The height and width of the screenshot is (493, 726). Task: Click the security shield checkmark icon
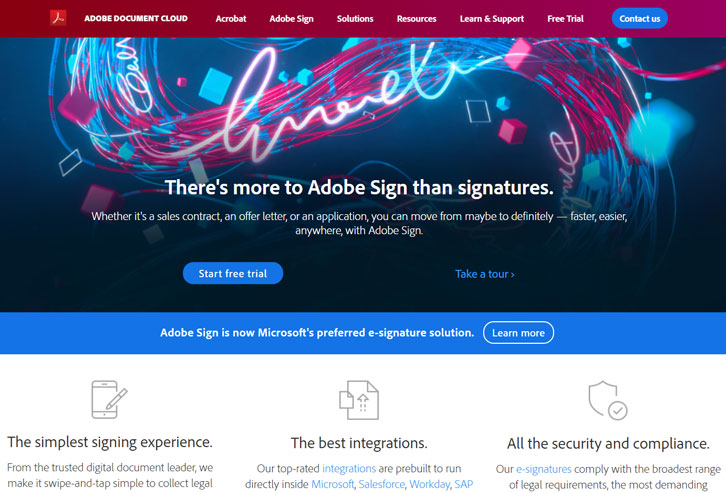tap(607, 400)
